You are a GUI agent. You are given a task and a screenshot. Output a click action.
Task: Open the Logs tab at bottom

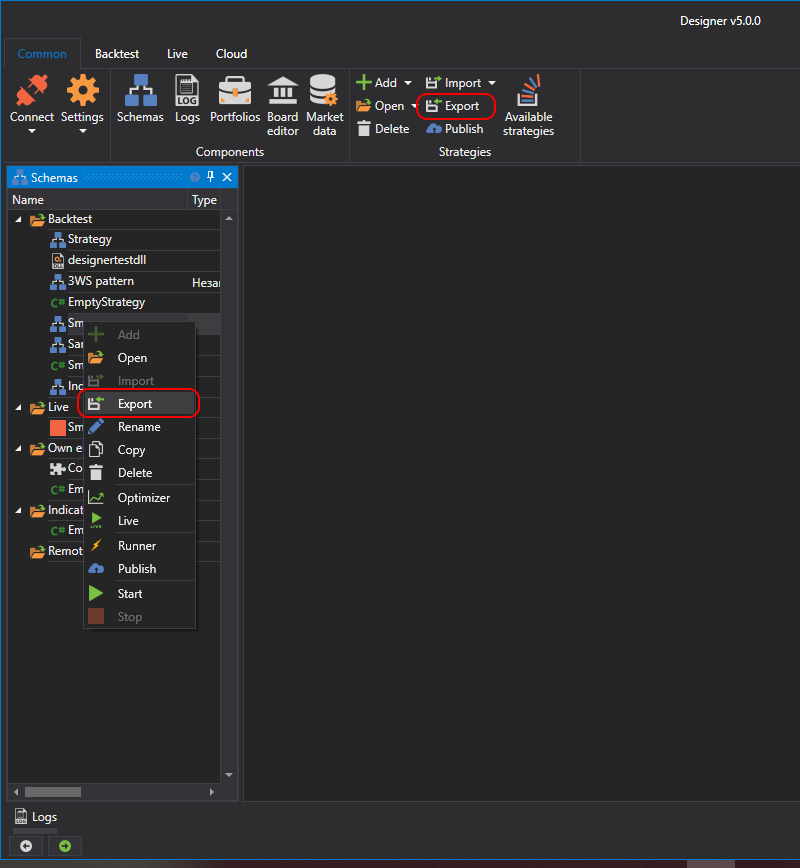point(35,817)
